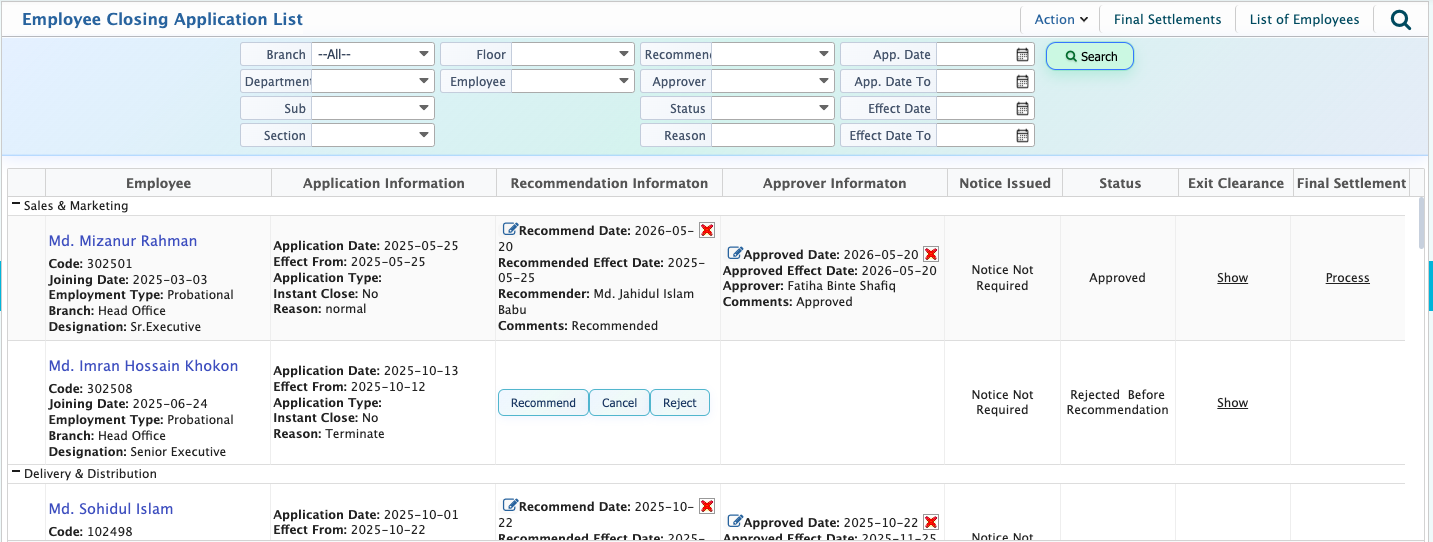Click the Notice Issued column header

pyautogui.click(x=1005, y=183)
